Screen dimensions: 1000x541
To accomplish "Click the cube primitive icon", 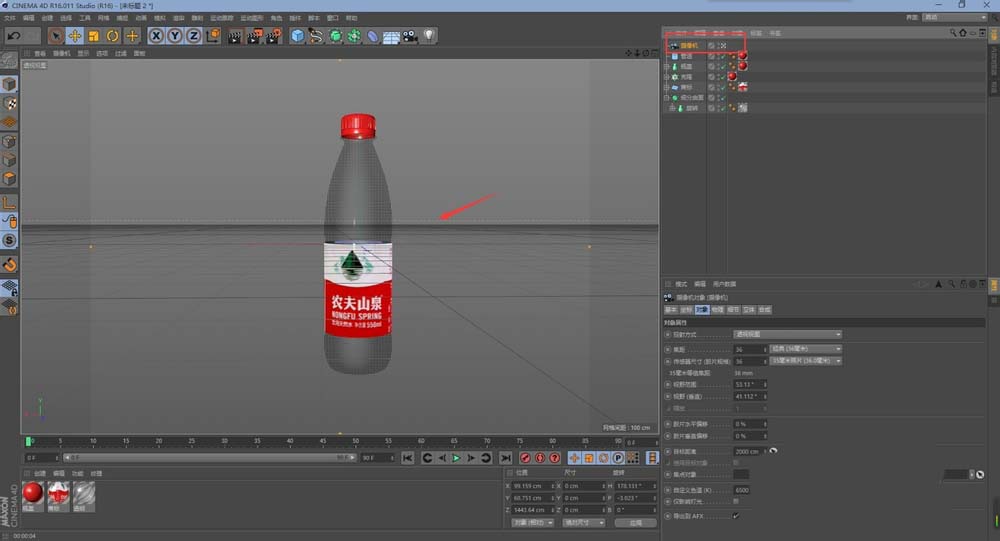I will [297, 36].
